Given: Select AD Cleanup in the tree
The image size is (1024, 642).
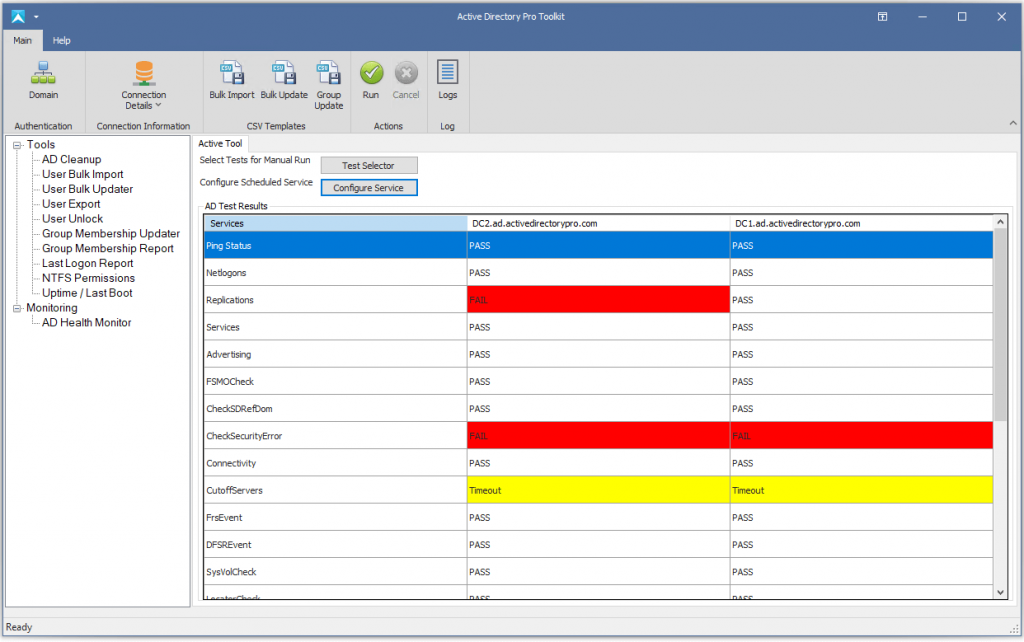Looking at the screenshot, I should (x=72, y=159).
